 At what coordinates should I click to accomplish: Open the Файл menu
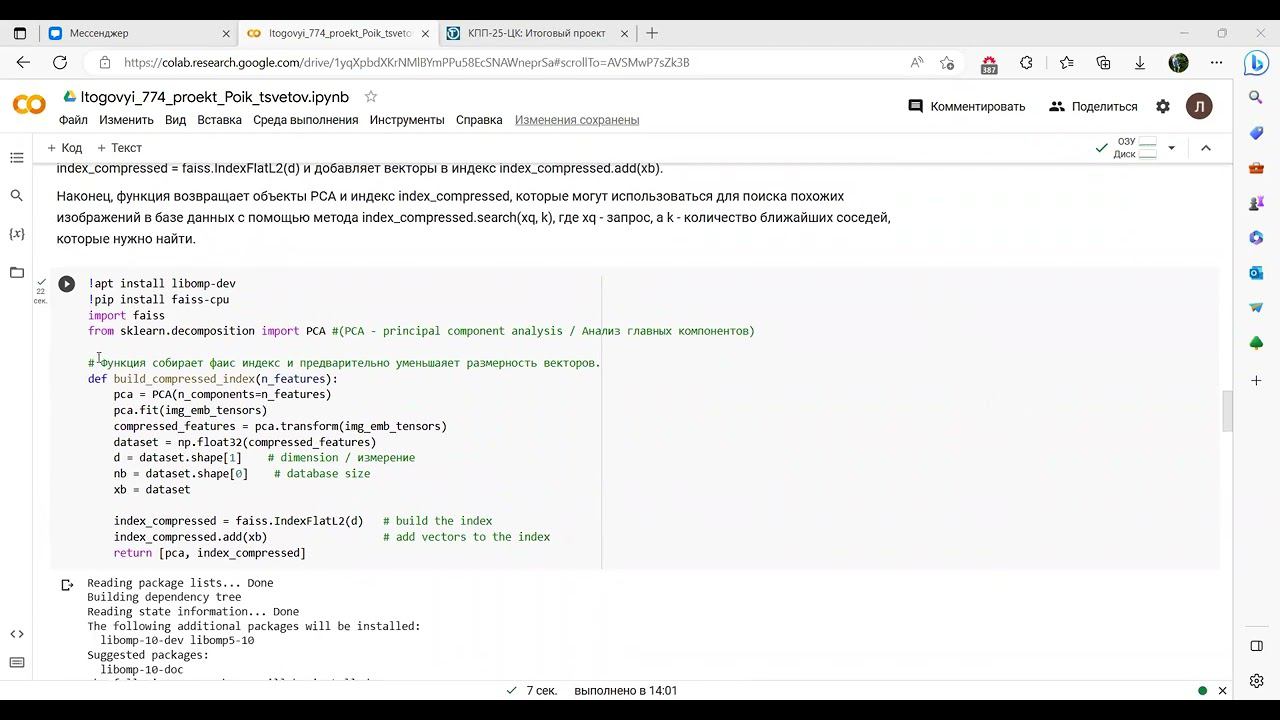click(x=73, y=120)
